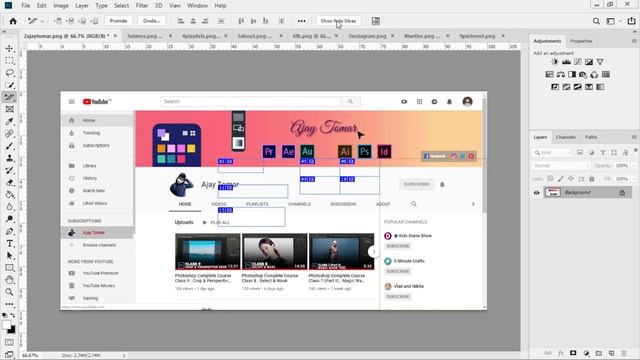Add a Brightness/Contrast adjustment
The height and width of the screenshot is (360, 640).
554,62
